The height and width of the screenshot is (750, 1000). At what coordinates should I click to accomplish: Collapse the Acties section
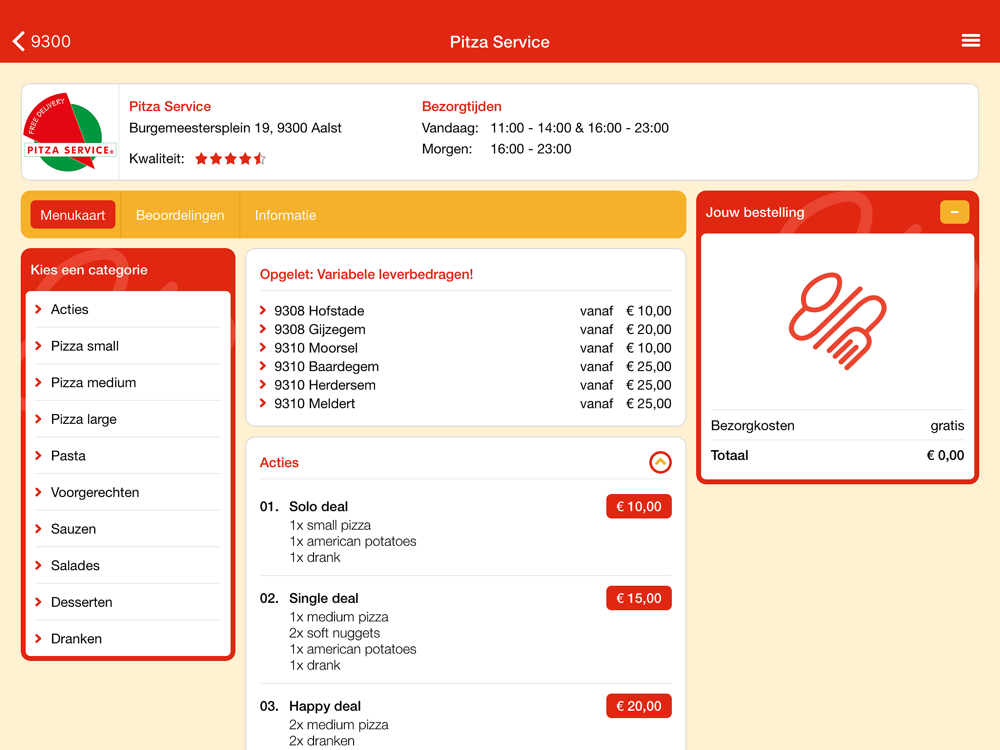coord(660,462)
